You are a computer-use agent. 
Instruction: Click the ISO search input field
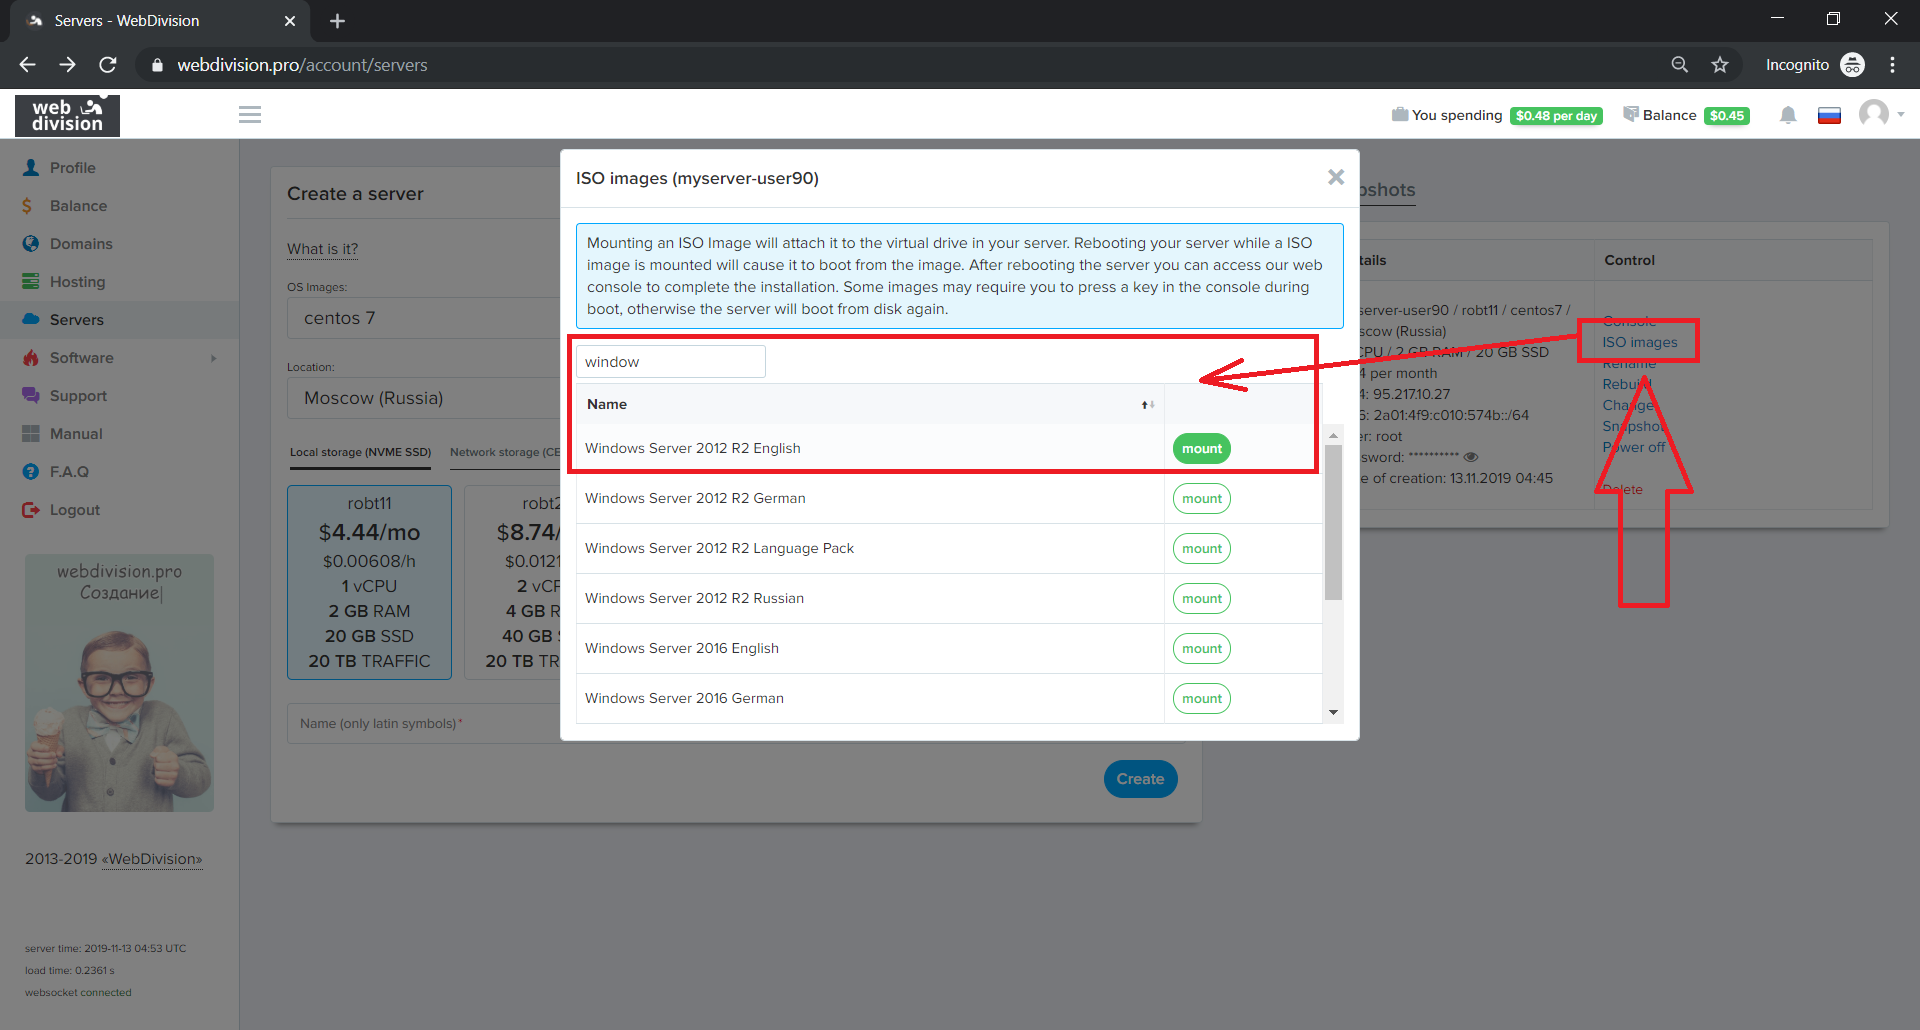pyautogui.click(x=670, y=362)
